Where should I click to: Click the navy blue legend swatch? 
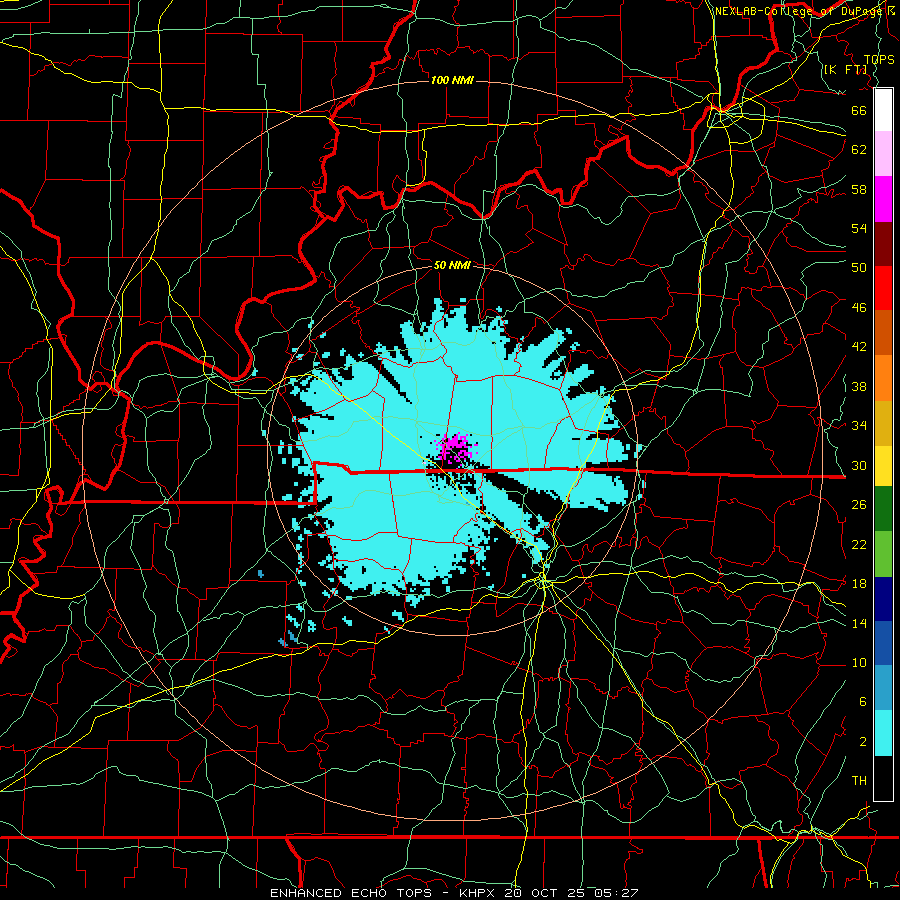tap(883, 599)
